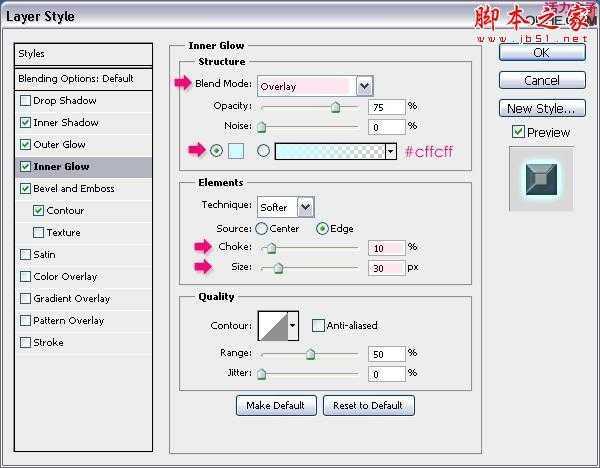
Task: Enable the Texture checkbox
Action: pos(38,232)
